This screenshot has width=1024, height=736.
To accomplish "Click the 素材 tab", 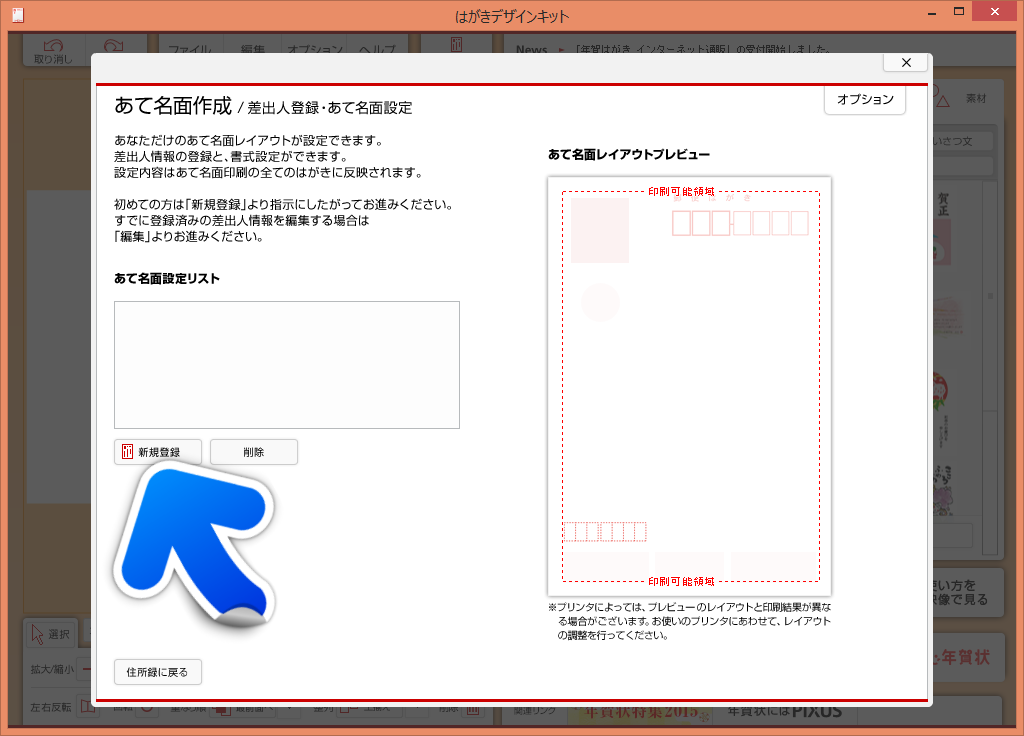I will click(x=975, y=99).
